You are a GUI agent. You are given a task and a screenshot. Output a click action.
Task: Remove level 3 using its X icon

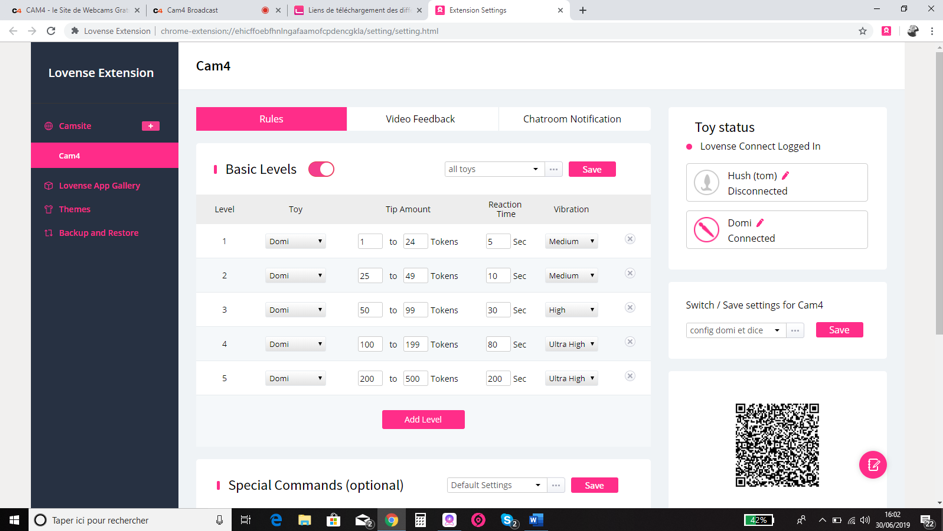[630, 308]
